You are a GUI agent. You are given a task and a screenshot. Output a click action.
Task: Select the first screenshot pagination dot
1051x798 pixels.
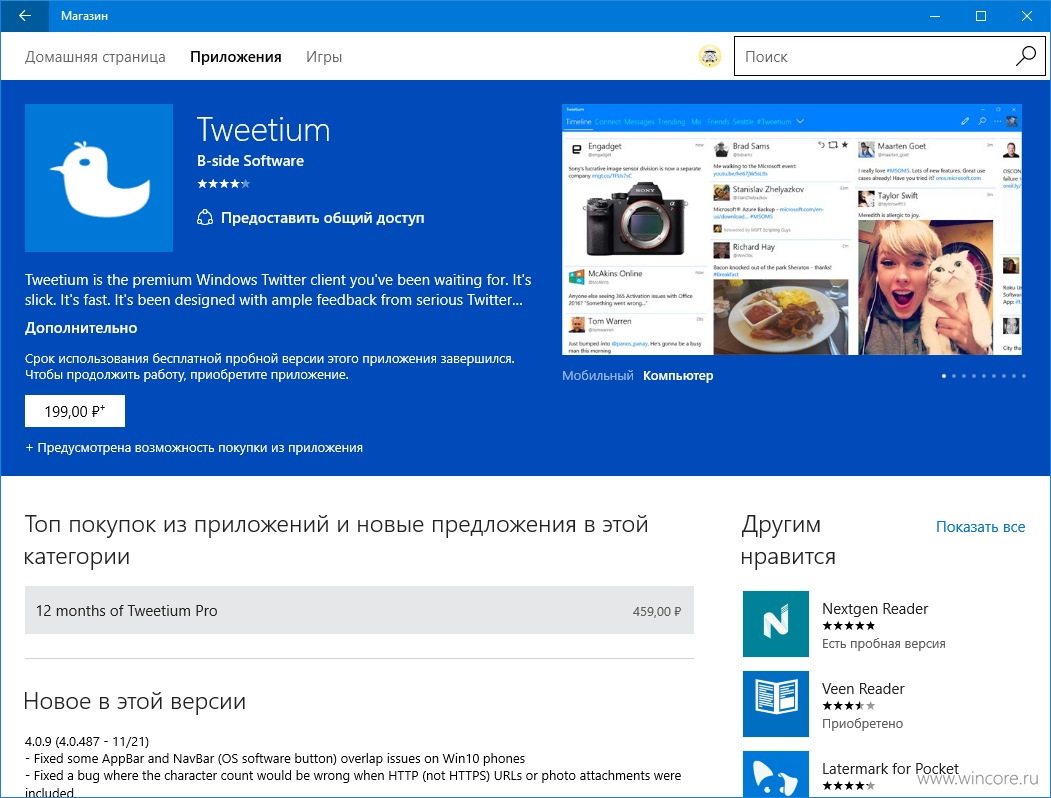tap(944, 376)
